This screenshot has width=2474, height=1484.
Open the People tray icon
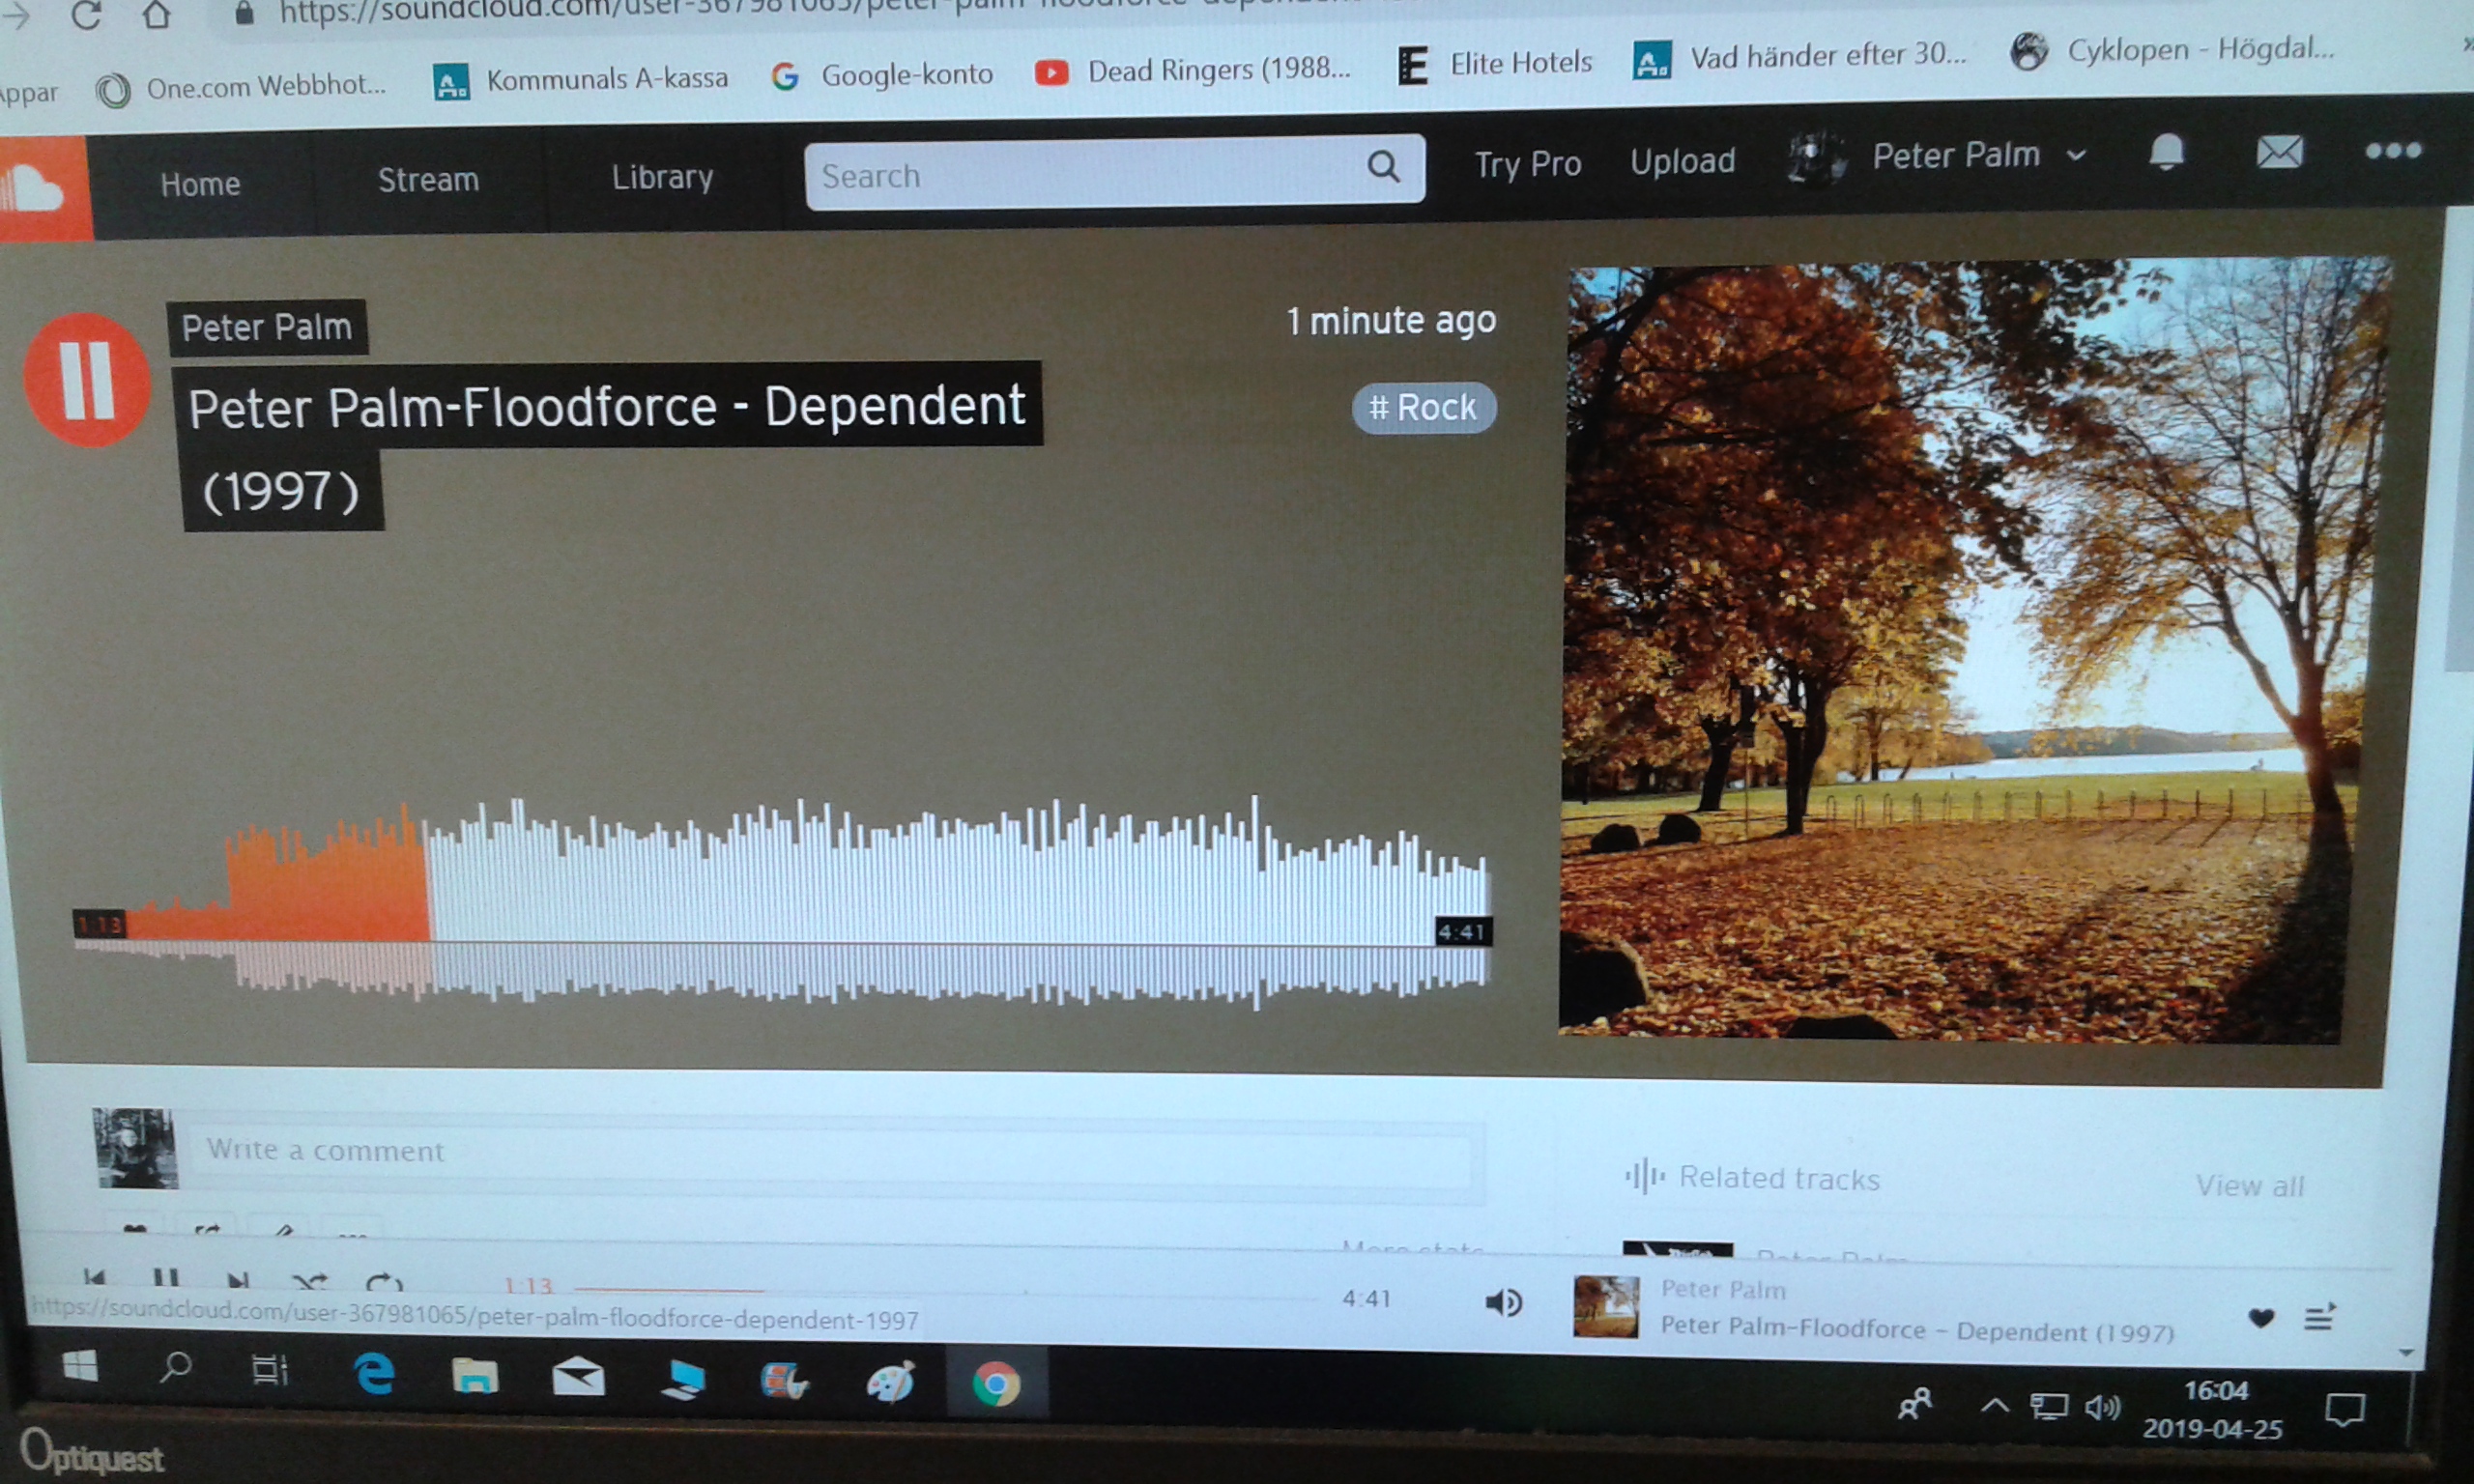[x=1915, y=1404]
